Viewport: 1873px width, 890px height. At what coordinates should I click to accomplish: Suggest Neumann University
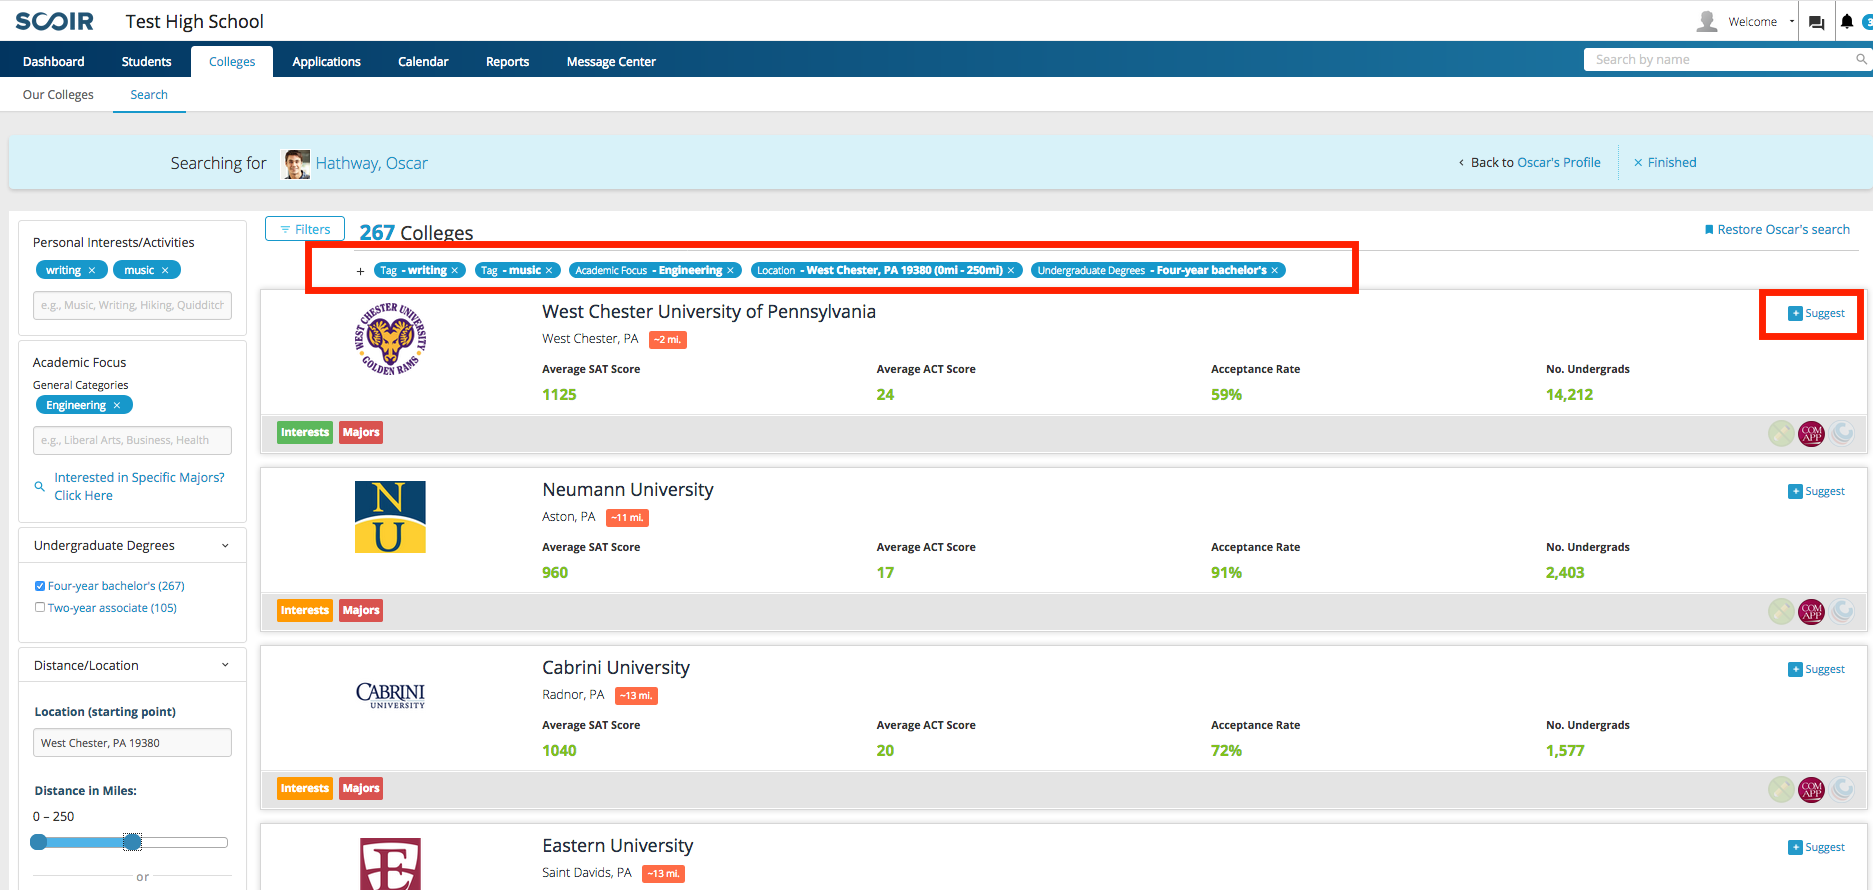pyautogui.click(x=1816, y=491)
